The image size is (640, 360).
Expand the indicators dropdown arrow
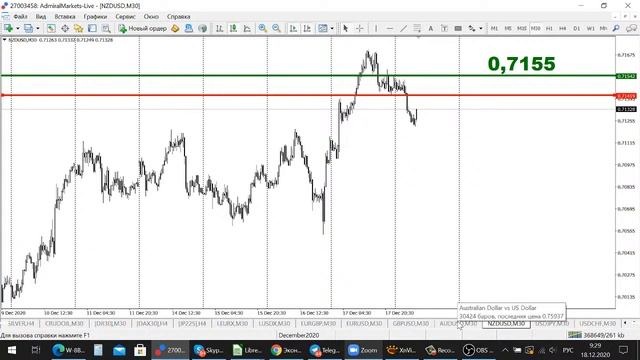(x=332, y=29)
